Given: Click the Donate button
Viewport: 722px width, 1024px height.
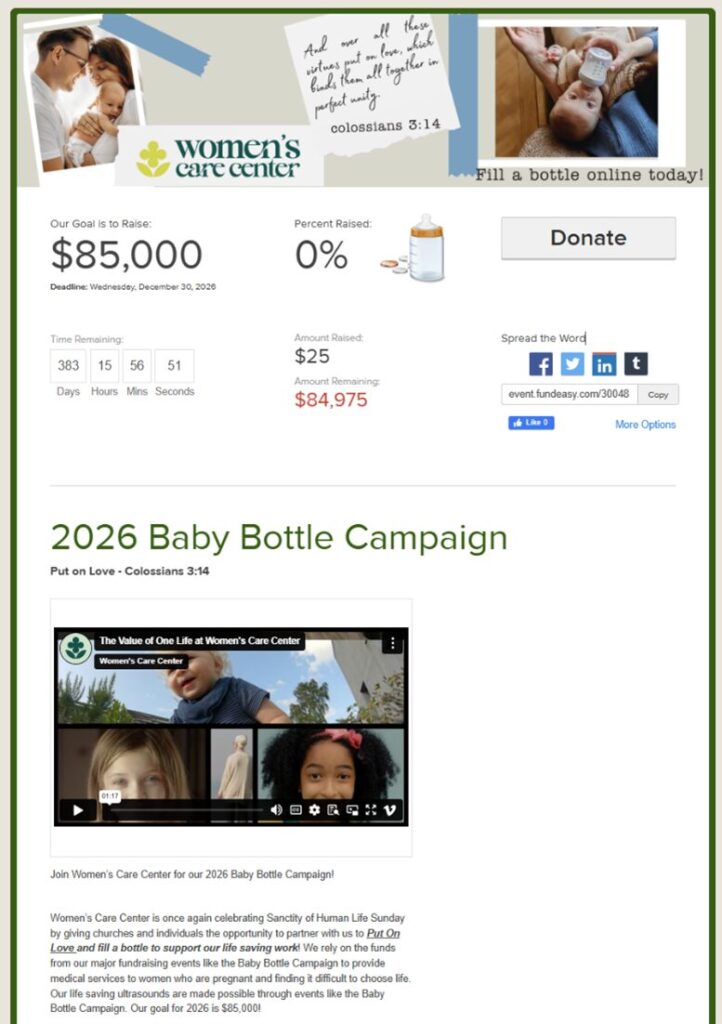Looking at the screenshot, I should click(x=588, y=238).
